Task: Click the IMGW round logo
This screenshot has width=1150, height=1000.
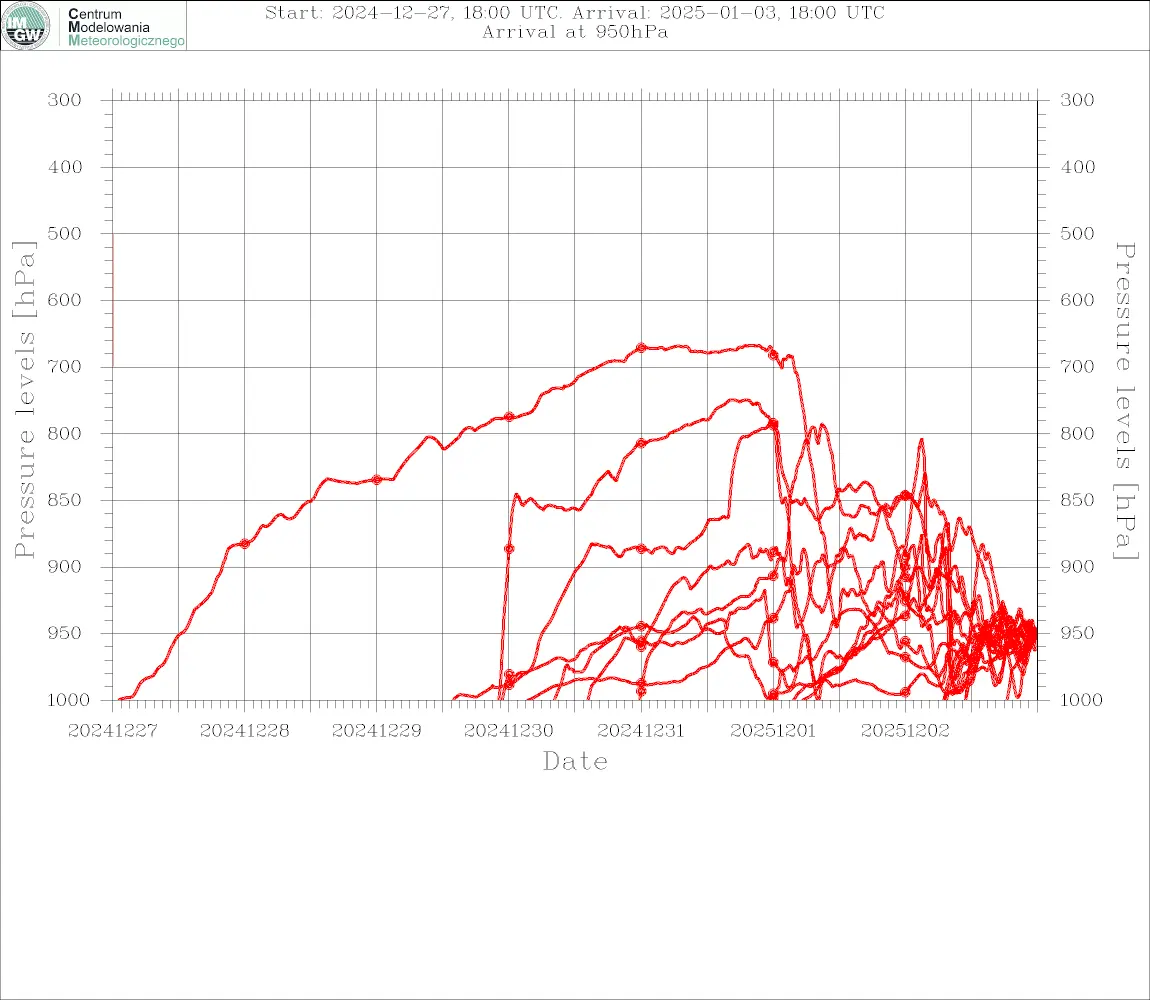Action: tap(26, 26)
